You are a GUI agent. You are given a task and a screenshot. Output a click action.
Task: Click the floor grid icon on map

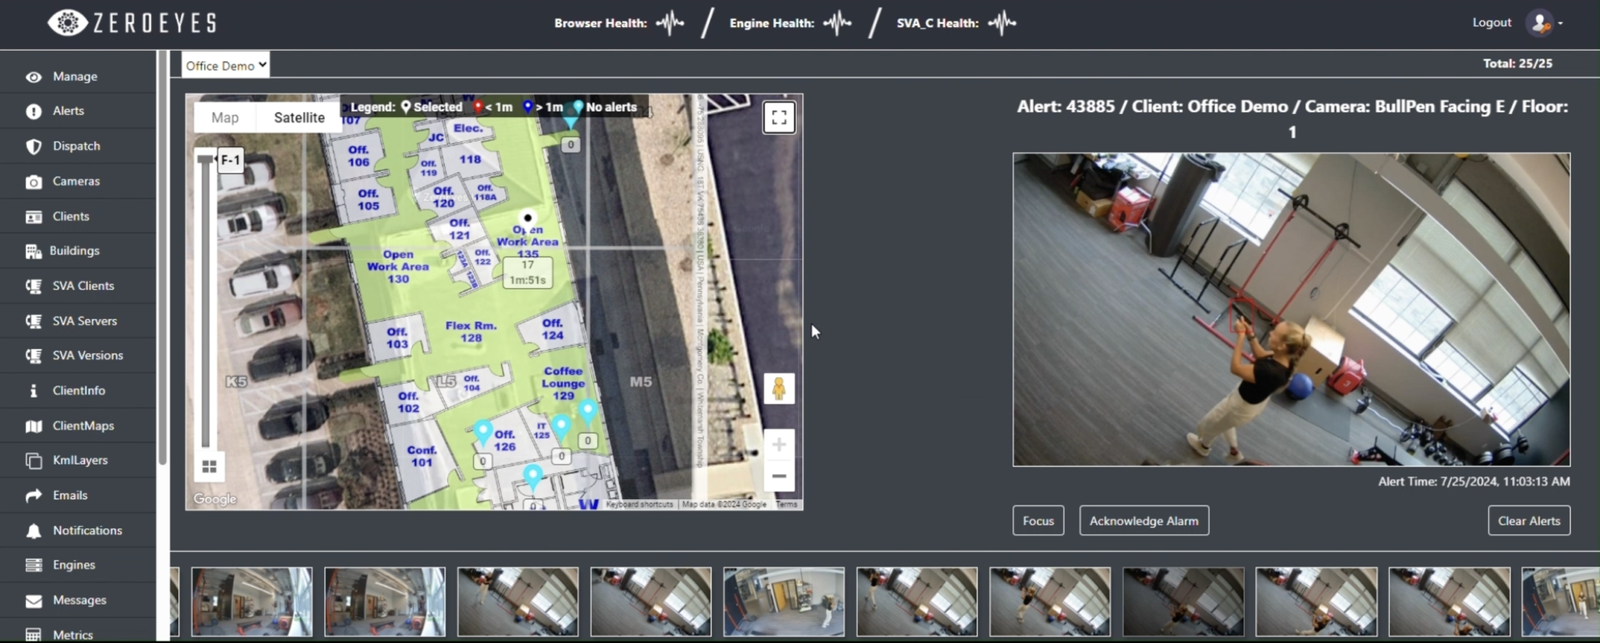pyautogui.click(x=209, y=466)
